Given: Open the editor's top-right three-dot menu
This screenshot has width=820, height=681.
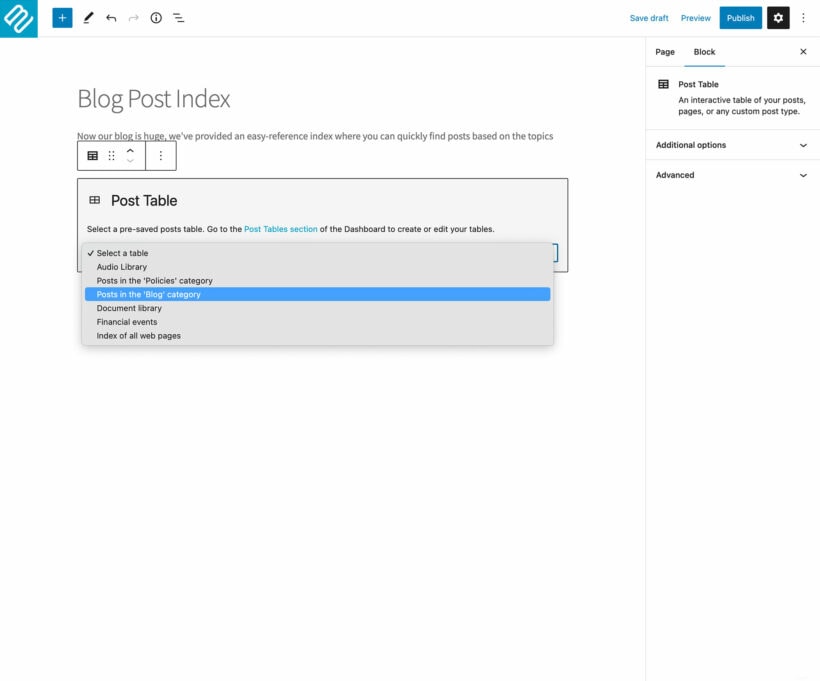Looking at the screenshot, I should click(804, 17).
